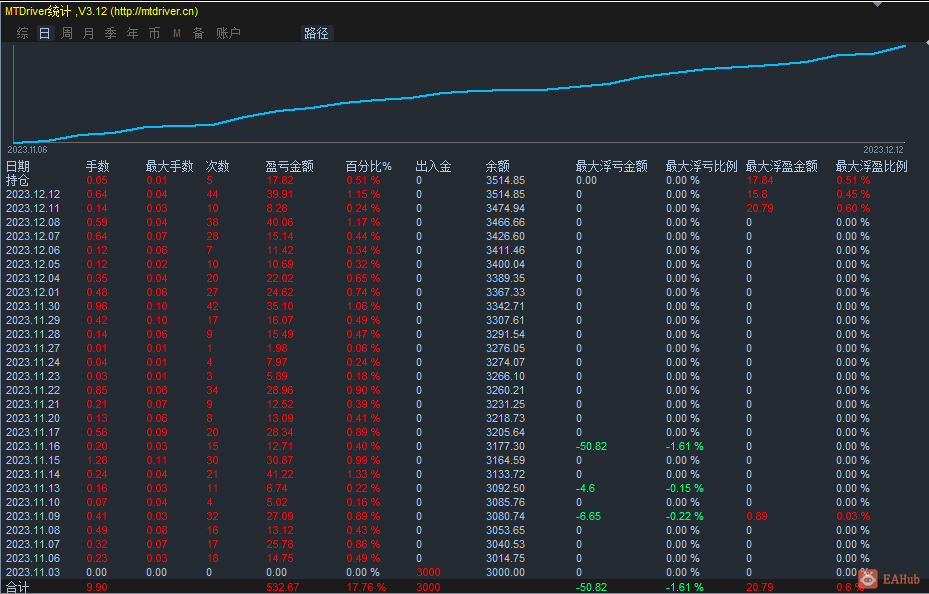Click the -4.6 floating loss value
Image resolution: width=929 pixels, height=594 pixels.
(x=585, y=488)
